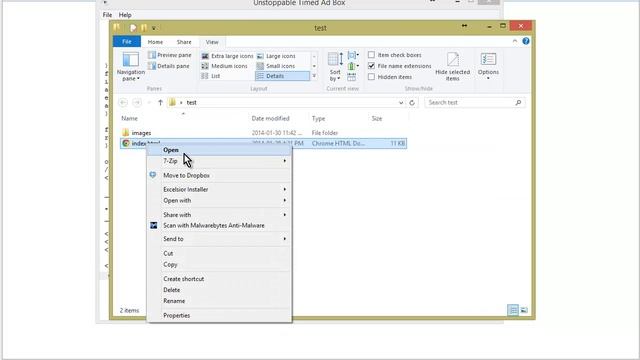Click Hide selected items
Screen dimensions: 640x360
point(452,67)
